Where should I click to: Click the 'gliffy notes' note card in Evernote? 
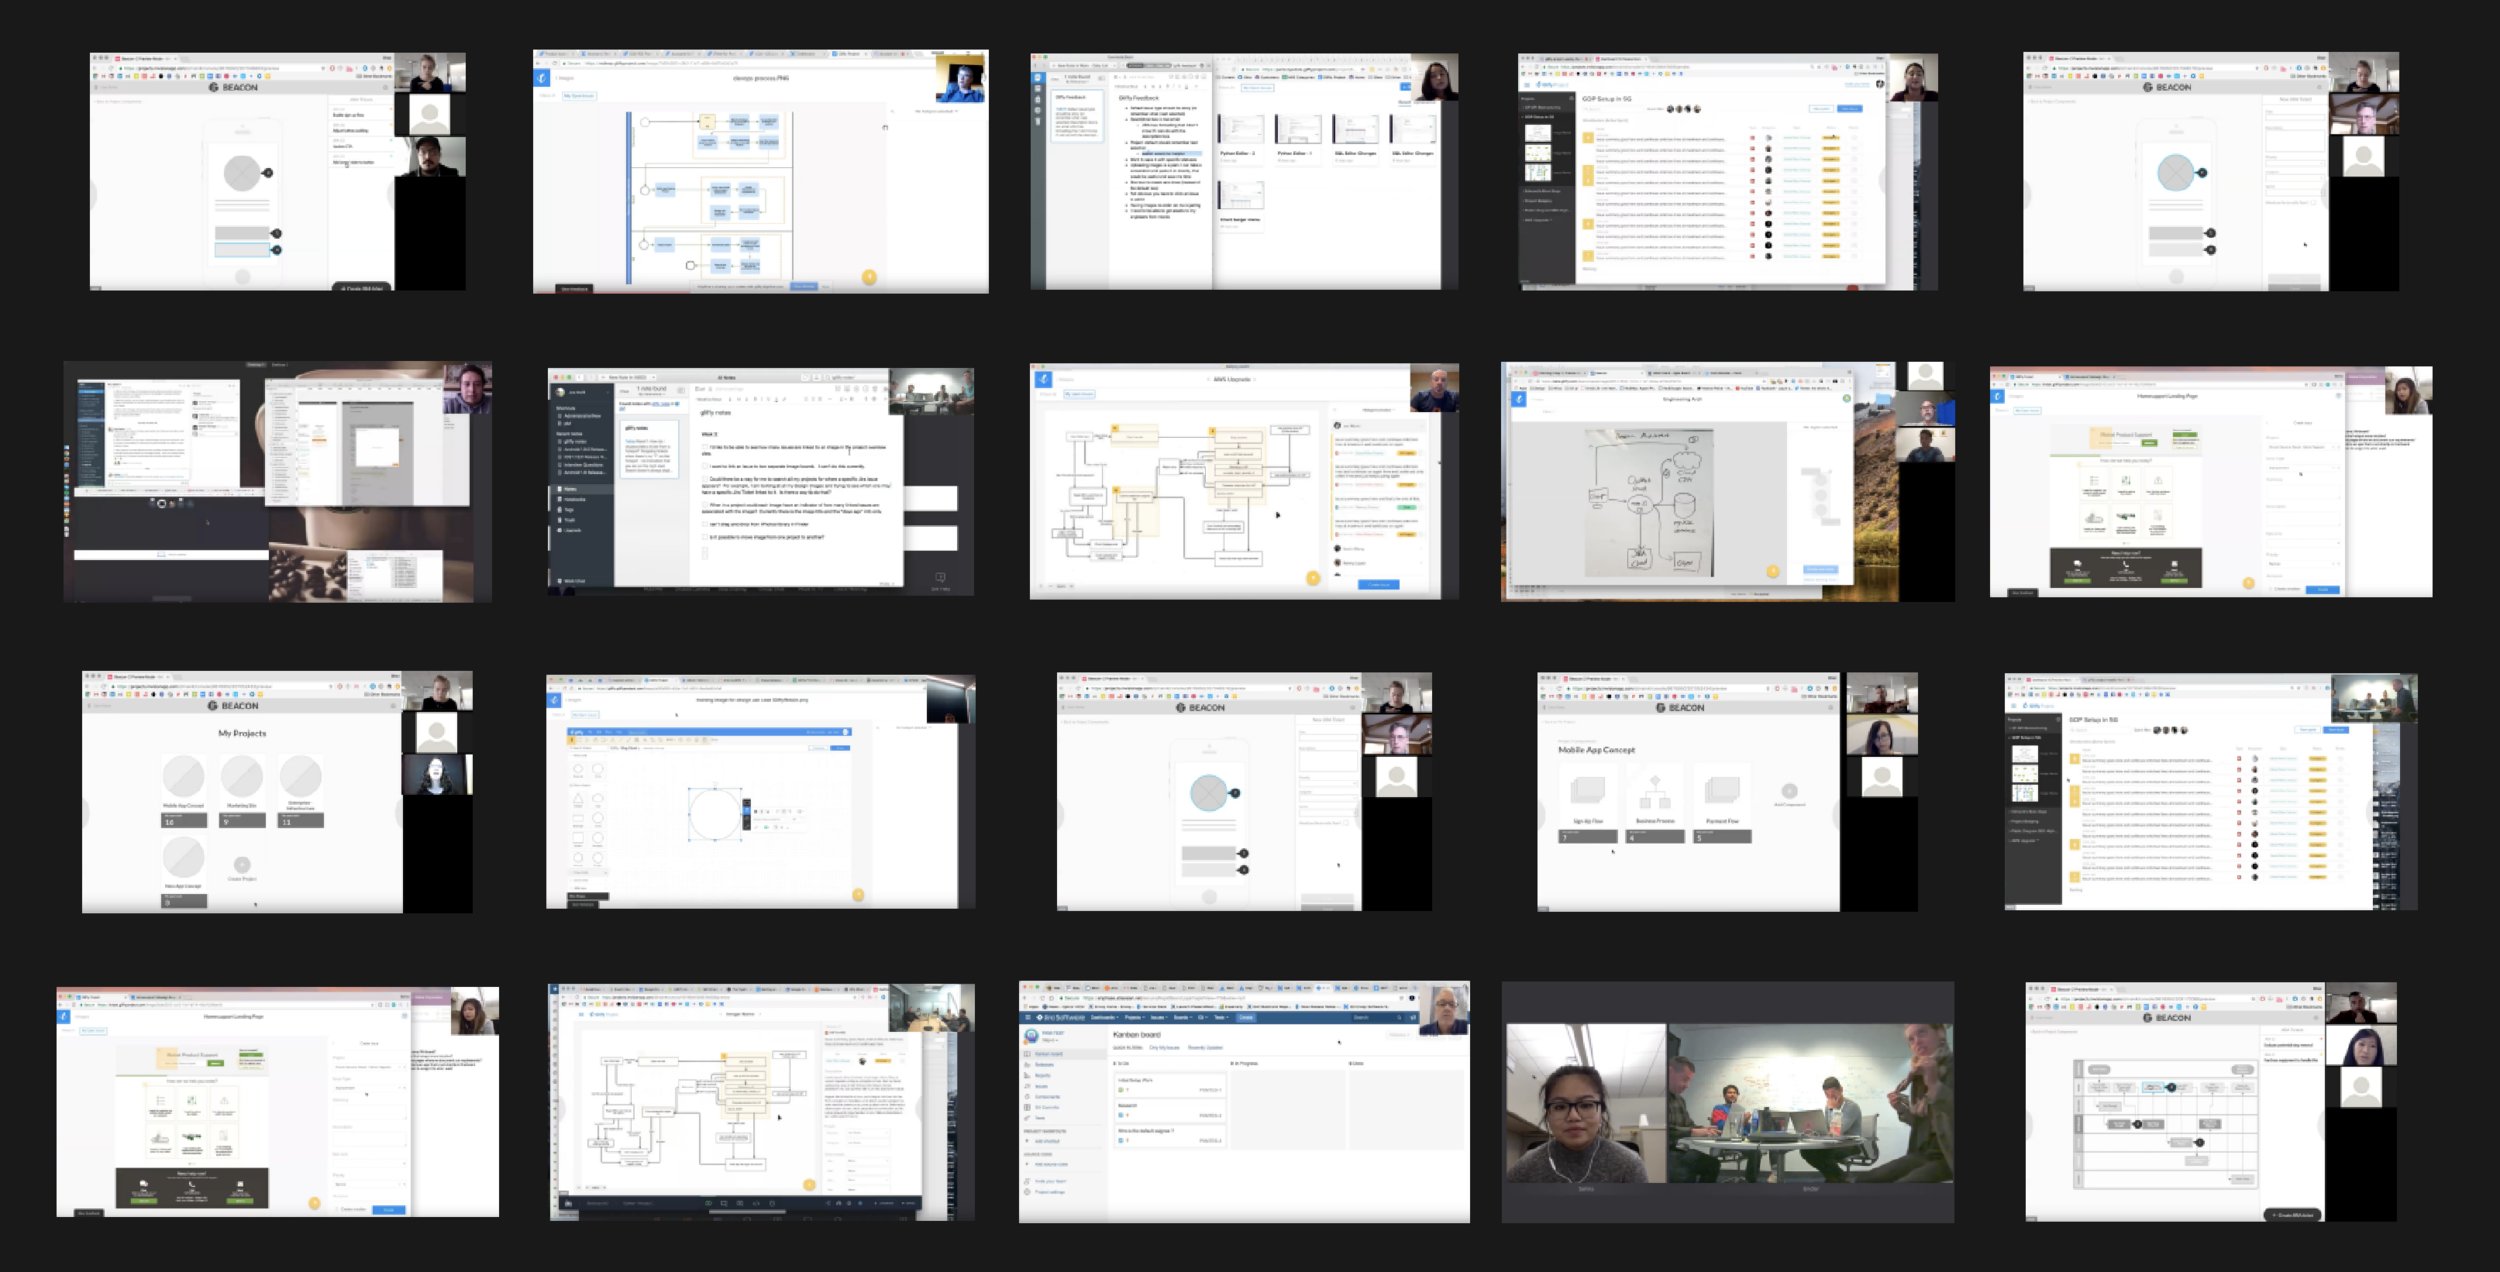coord(649,449)
